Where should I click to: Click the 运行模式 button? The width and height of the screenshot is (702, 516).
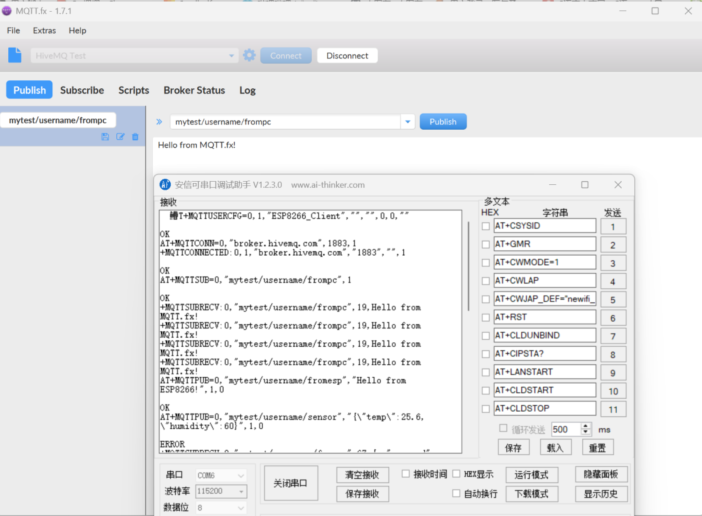[x=531, y=475]
